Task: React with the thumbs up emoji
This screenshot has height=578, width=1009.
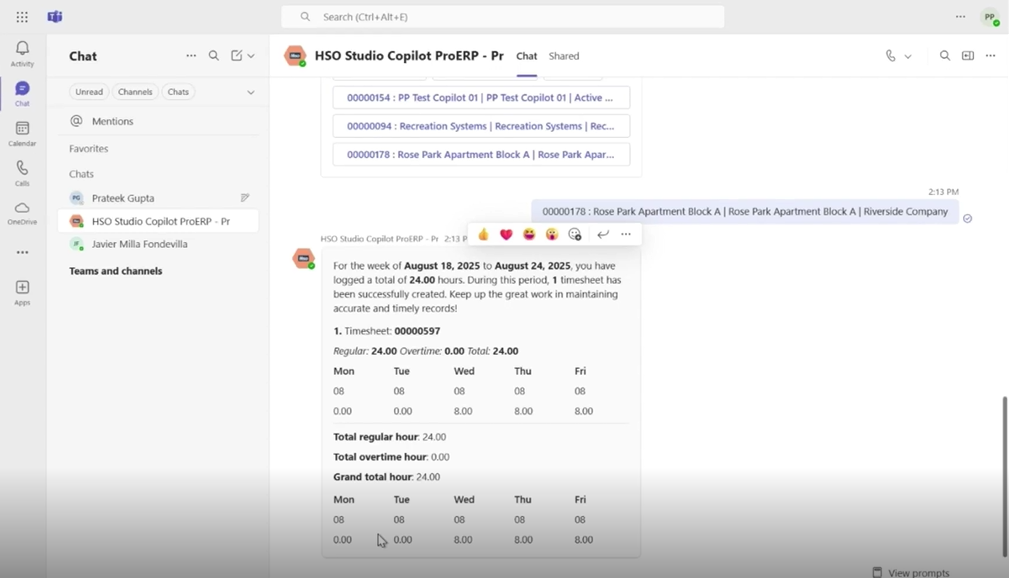Action: click(483, 234)
